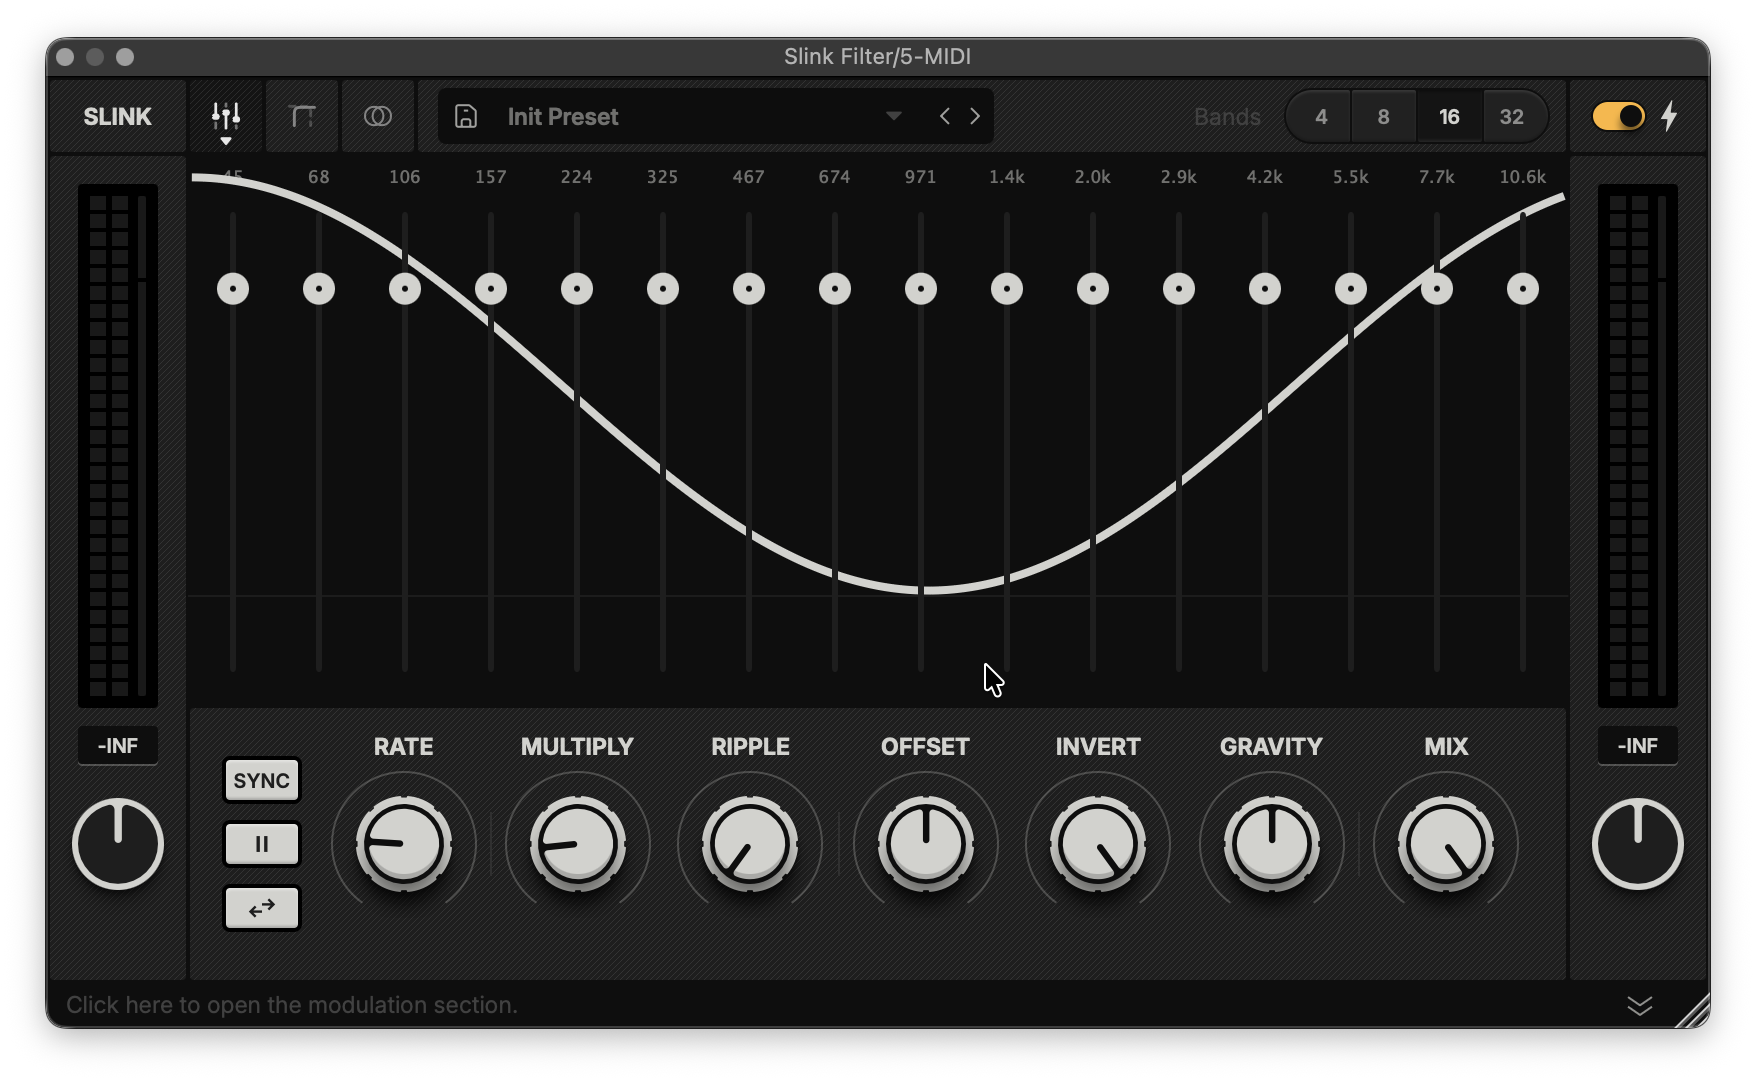
Task: Toggle the SYNC button
Action: pyautogui.click(x=262, y=780)
